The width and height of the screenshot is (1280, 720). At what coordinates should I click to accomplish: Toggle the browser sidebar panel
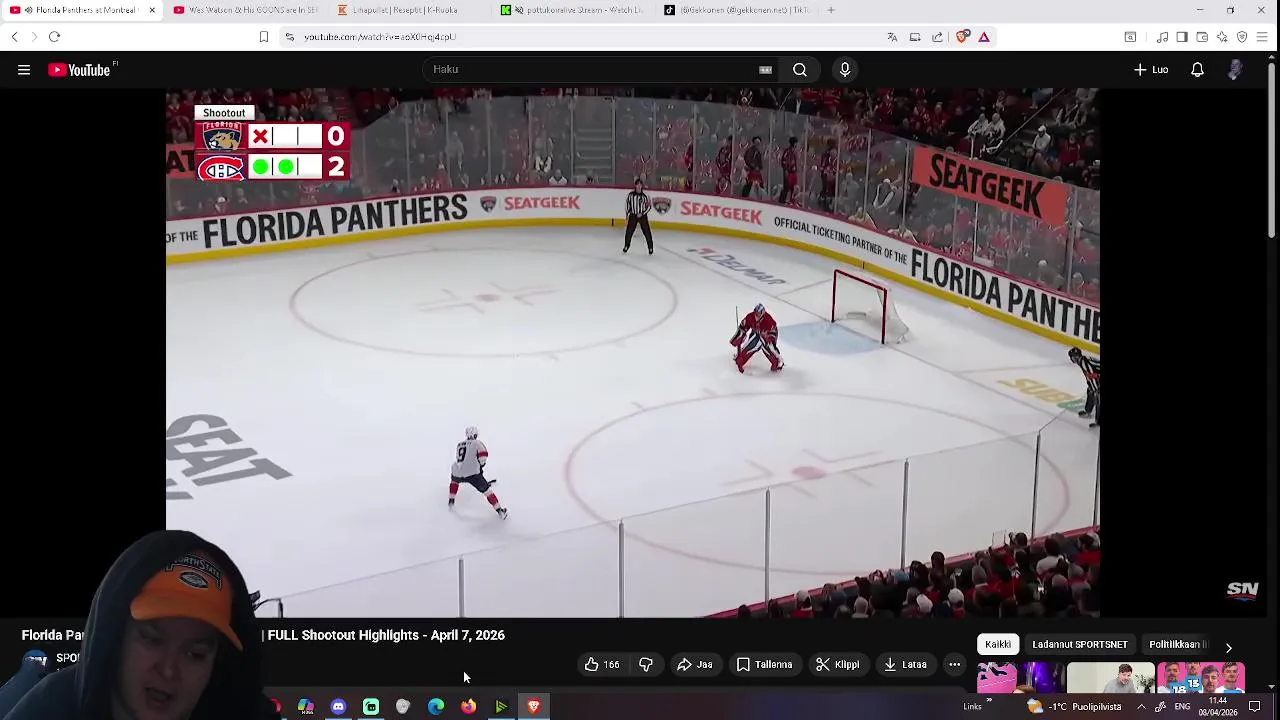click(x=1182, y=37)
